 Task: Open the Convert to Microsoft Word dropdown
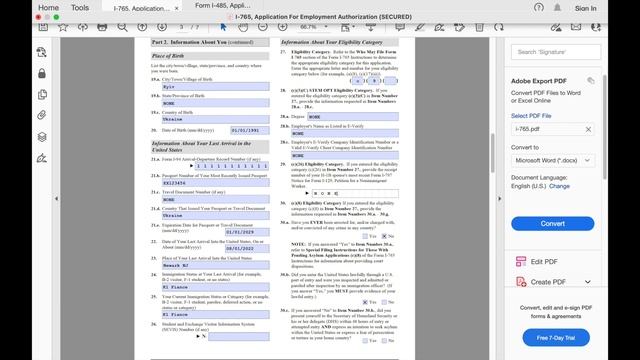tap(553, 160)
